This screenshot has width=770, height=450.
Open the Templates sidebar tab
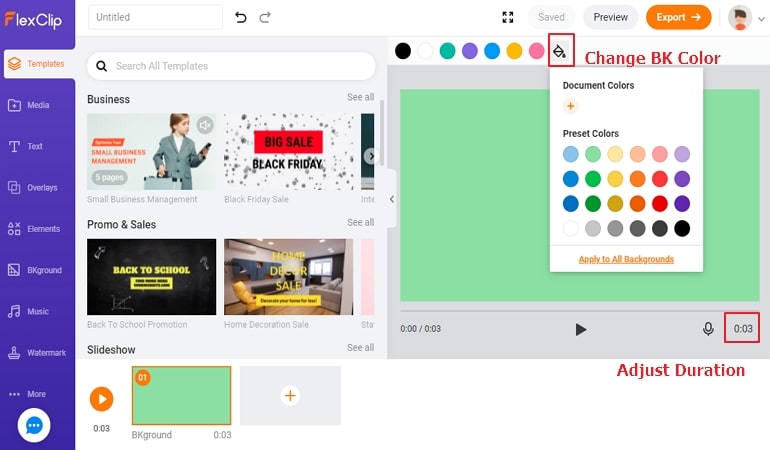39,64
